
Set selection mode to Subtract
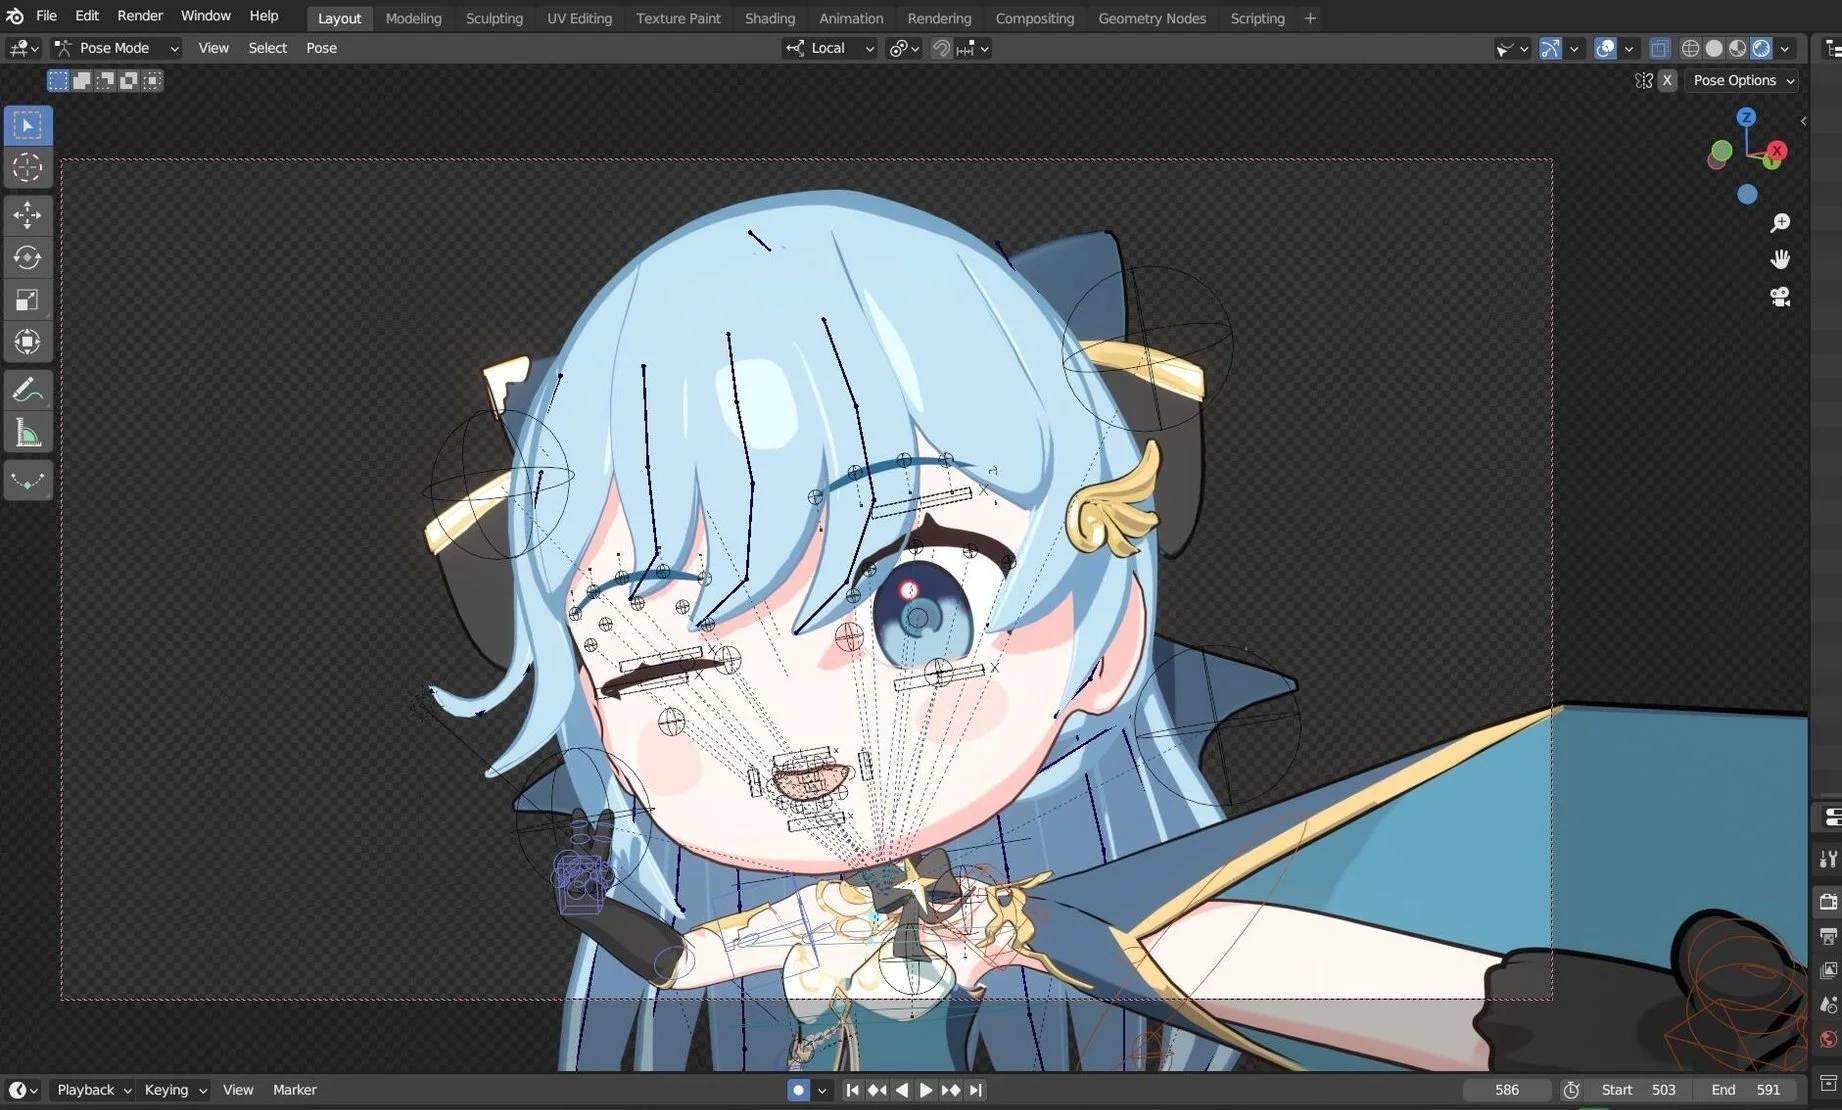[x=105, y=80]
